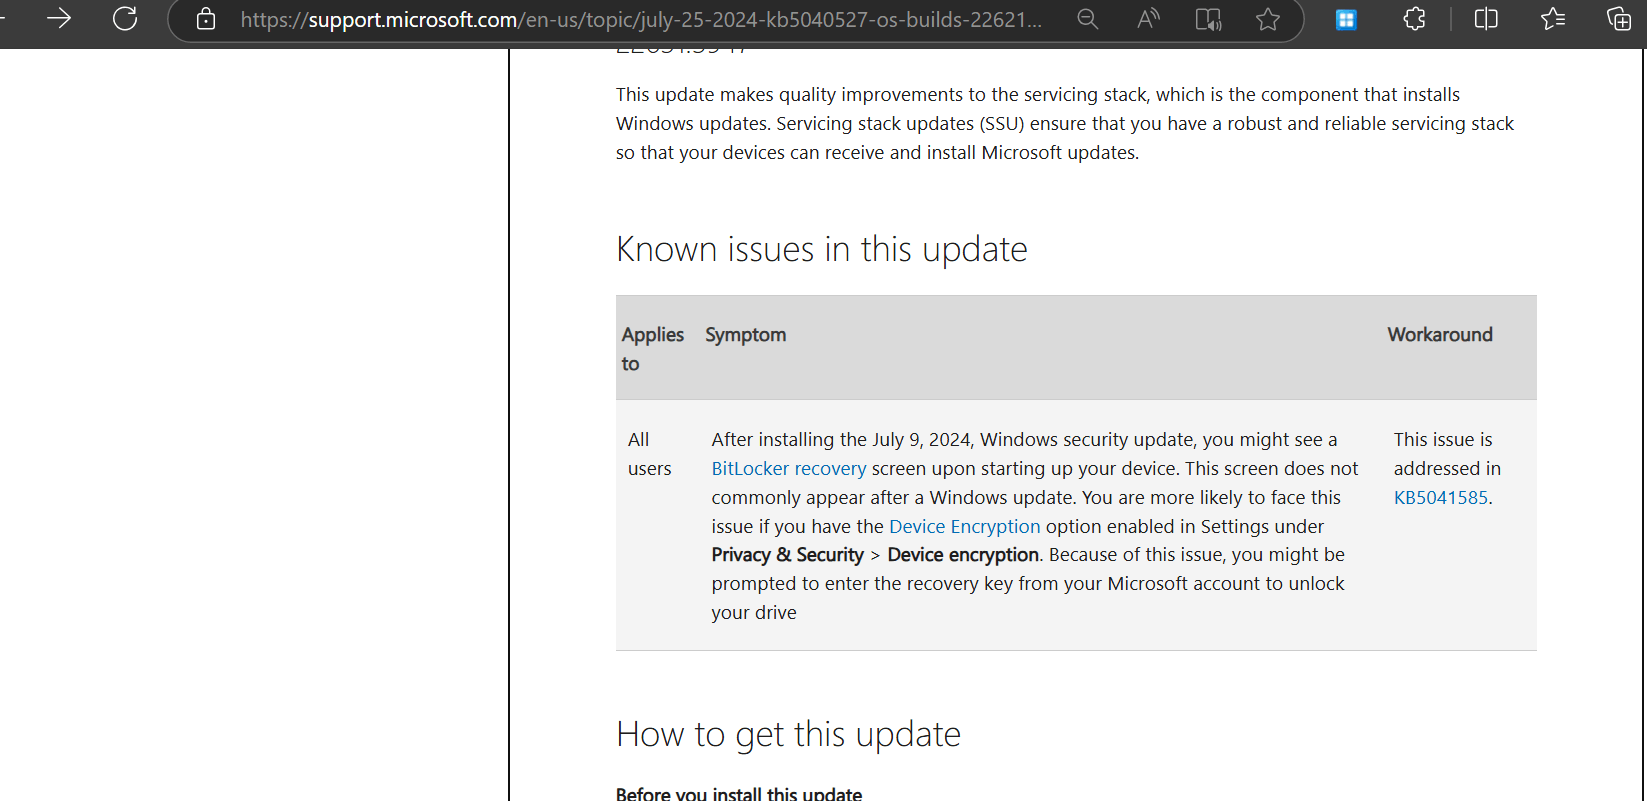Enter Immersive Reader mode
This screenshot has width=1647, height=801.
[x=1208, y=19]
